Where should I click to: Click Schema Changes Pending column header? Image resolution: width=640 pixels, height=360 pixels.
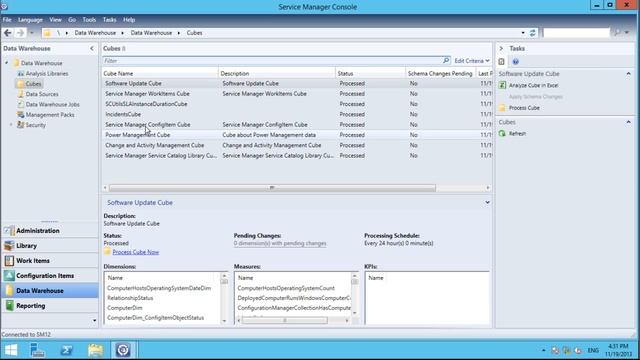[440, 73]
